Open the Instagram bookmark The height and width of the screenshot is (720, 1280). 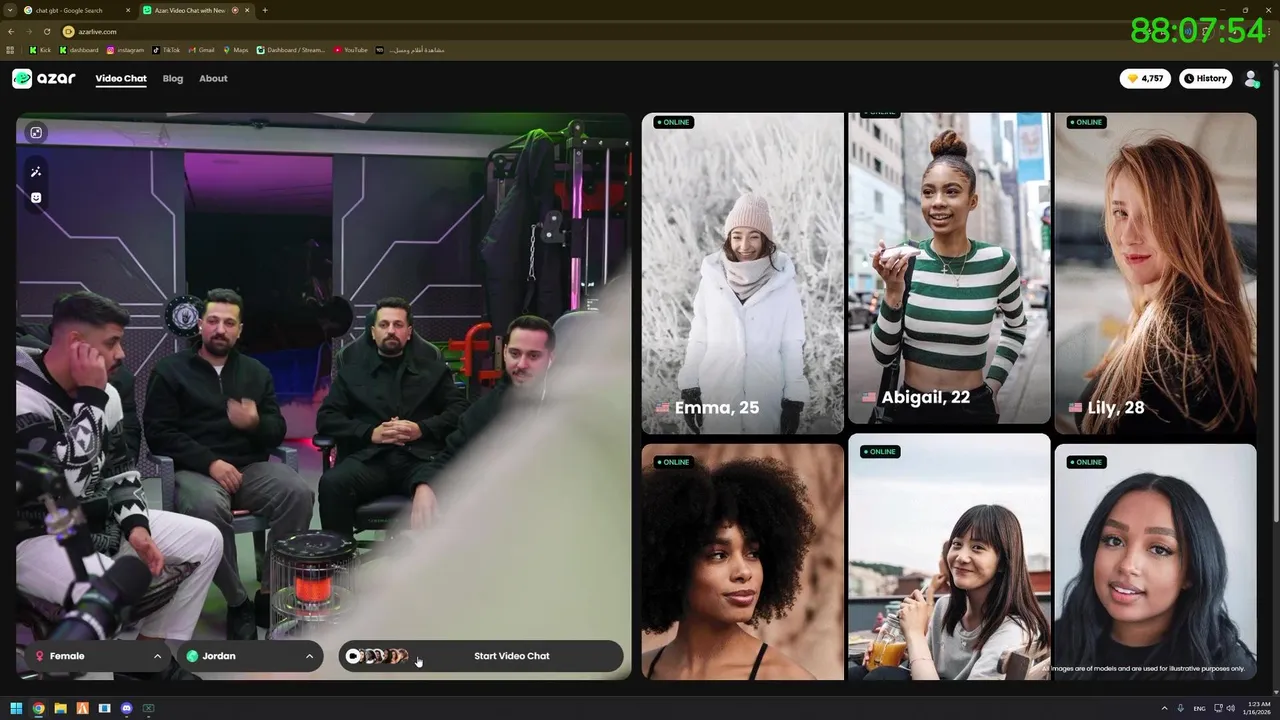pos(125,50)
